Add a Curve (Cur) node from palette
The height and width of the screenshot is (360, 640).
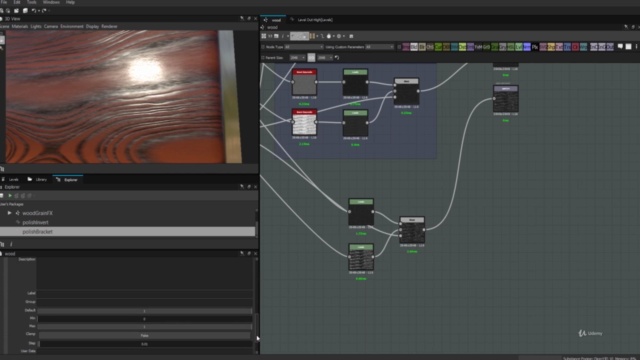(x=438, y=47)
